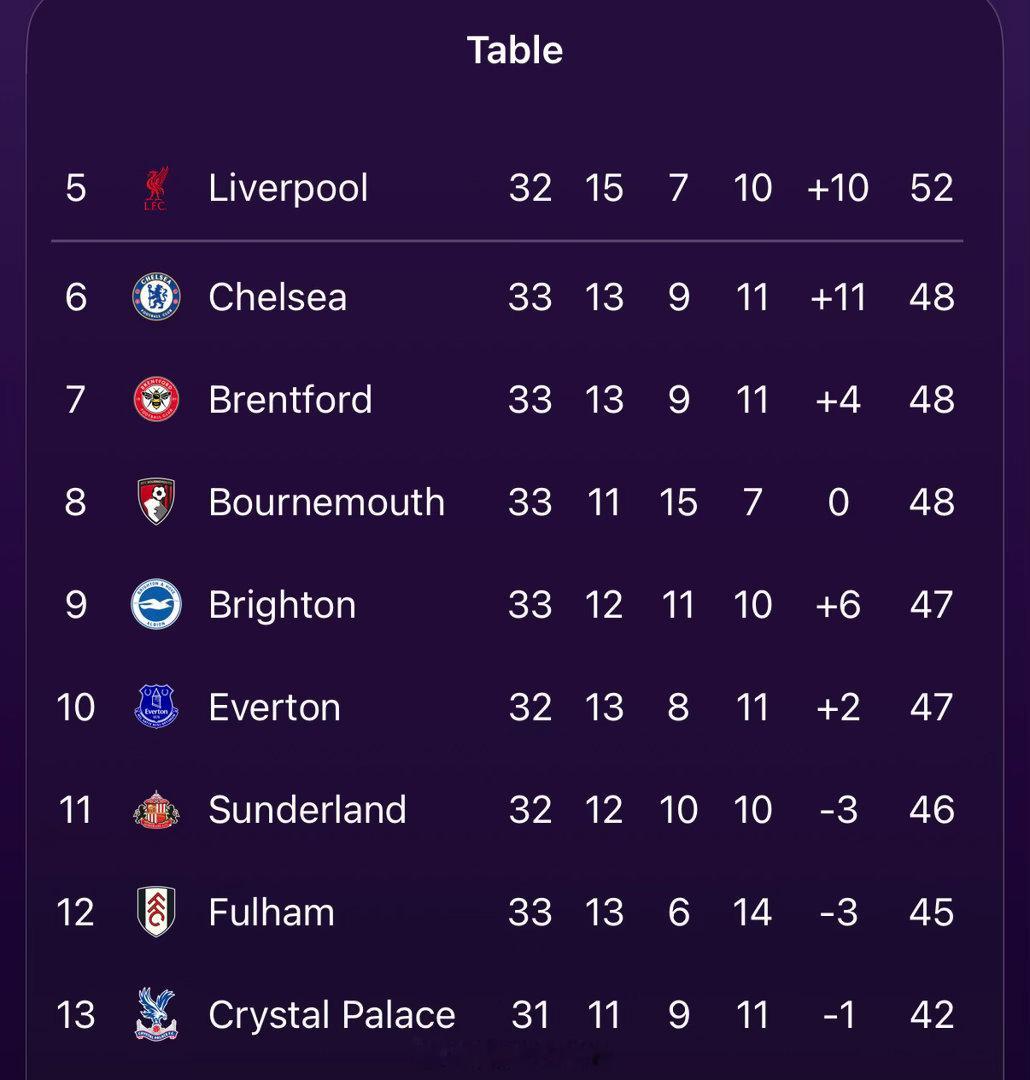Viewport: 1030px width, 1080px height.
Task: Click the Bournemouth club crest
Action: tap(156, 502)
